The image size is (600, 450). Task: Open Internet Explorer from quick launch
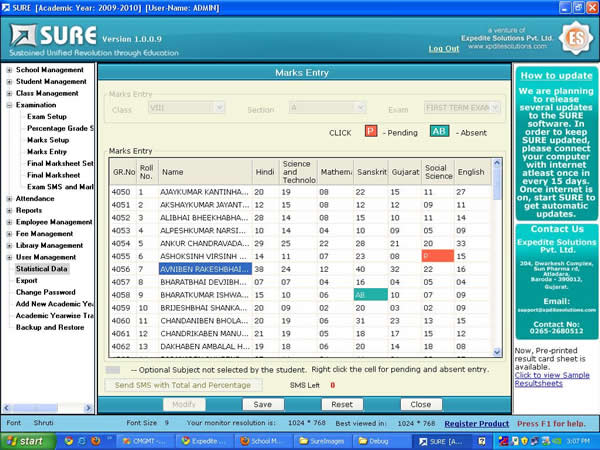point(82,441)
